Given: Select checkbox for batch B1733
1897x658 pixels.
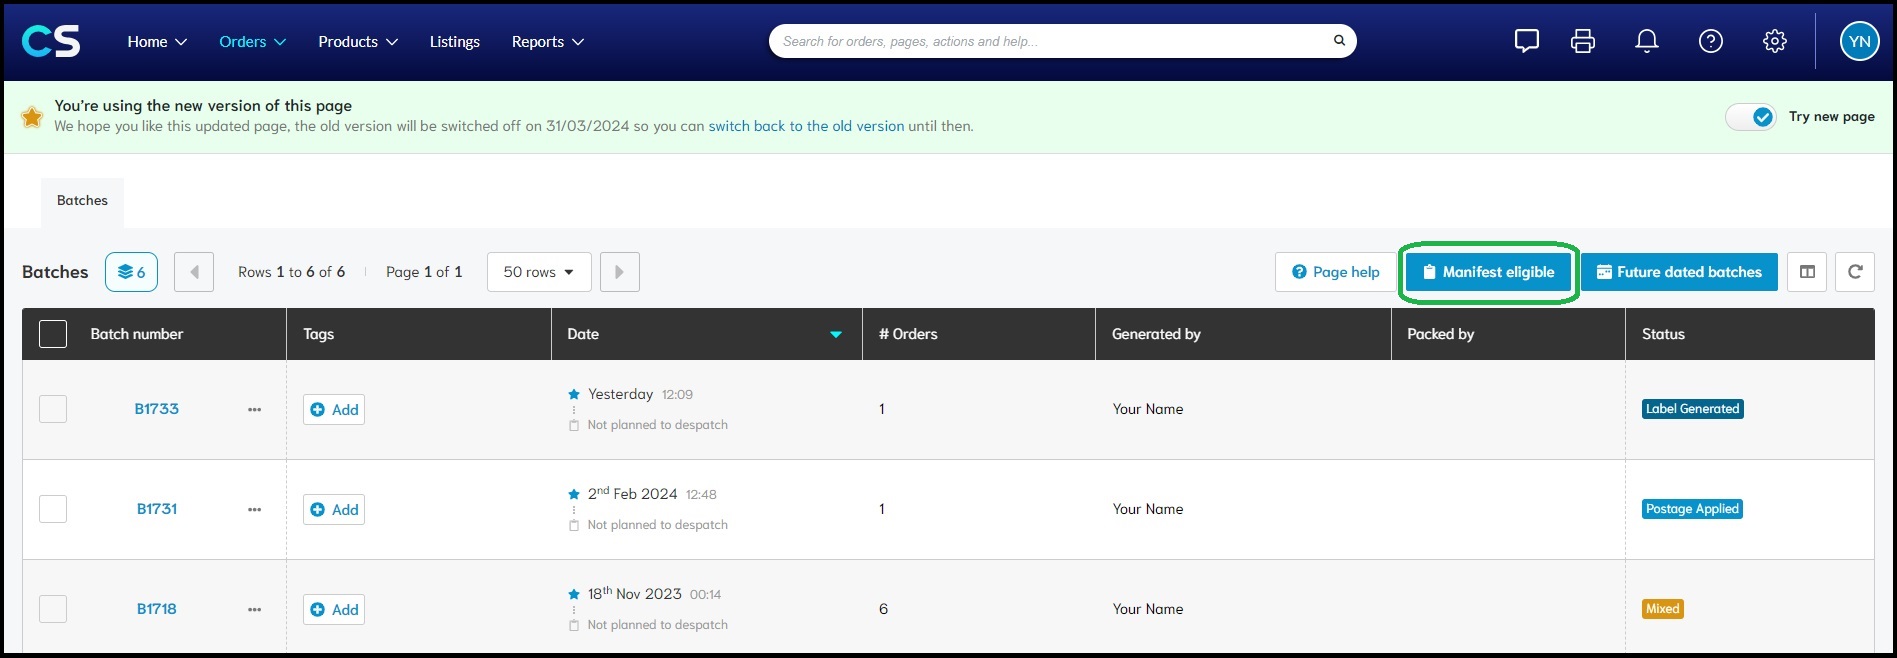Looking at the screenshot, I should pyautogui.click(x=53, y=409).
